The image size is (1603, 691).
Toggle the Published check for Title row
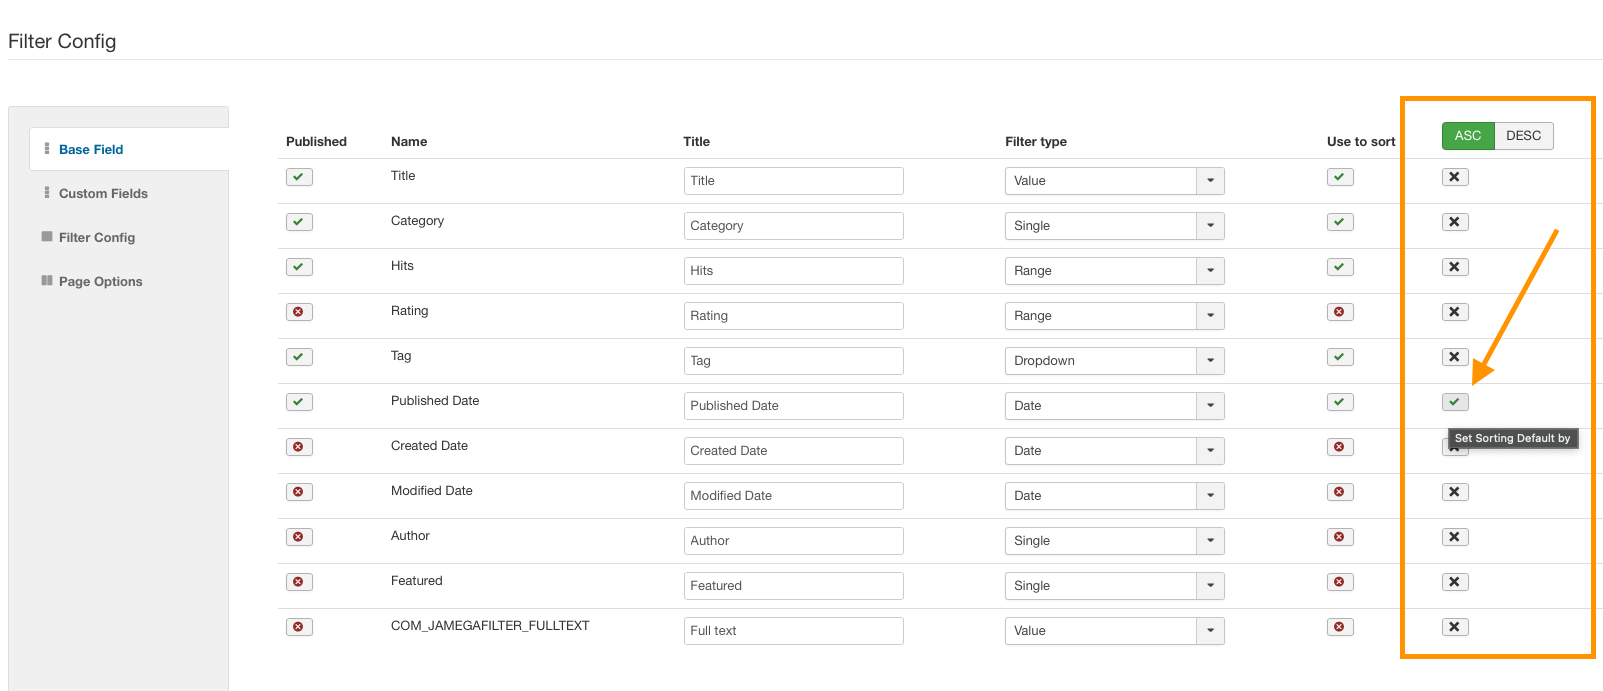[x=299, y=177]
